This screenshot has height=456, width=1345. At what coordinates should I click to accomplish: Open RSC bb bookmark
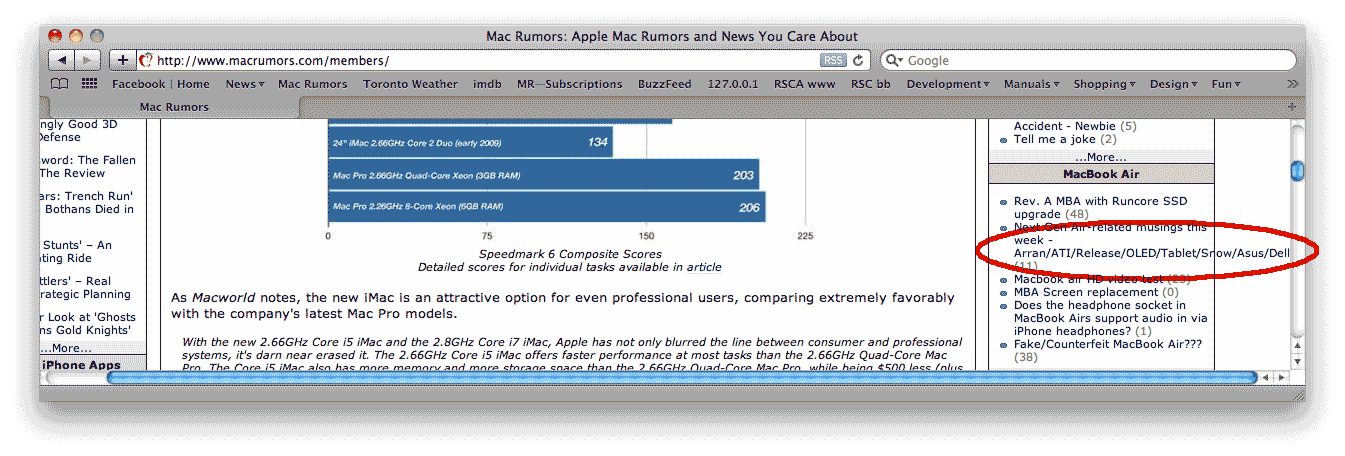pos(870,84)
